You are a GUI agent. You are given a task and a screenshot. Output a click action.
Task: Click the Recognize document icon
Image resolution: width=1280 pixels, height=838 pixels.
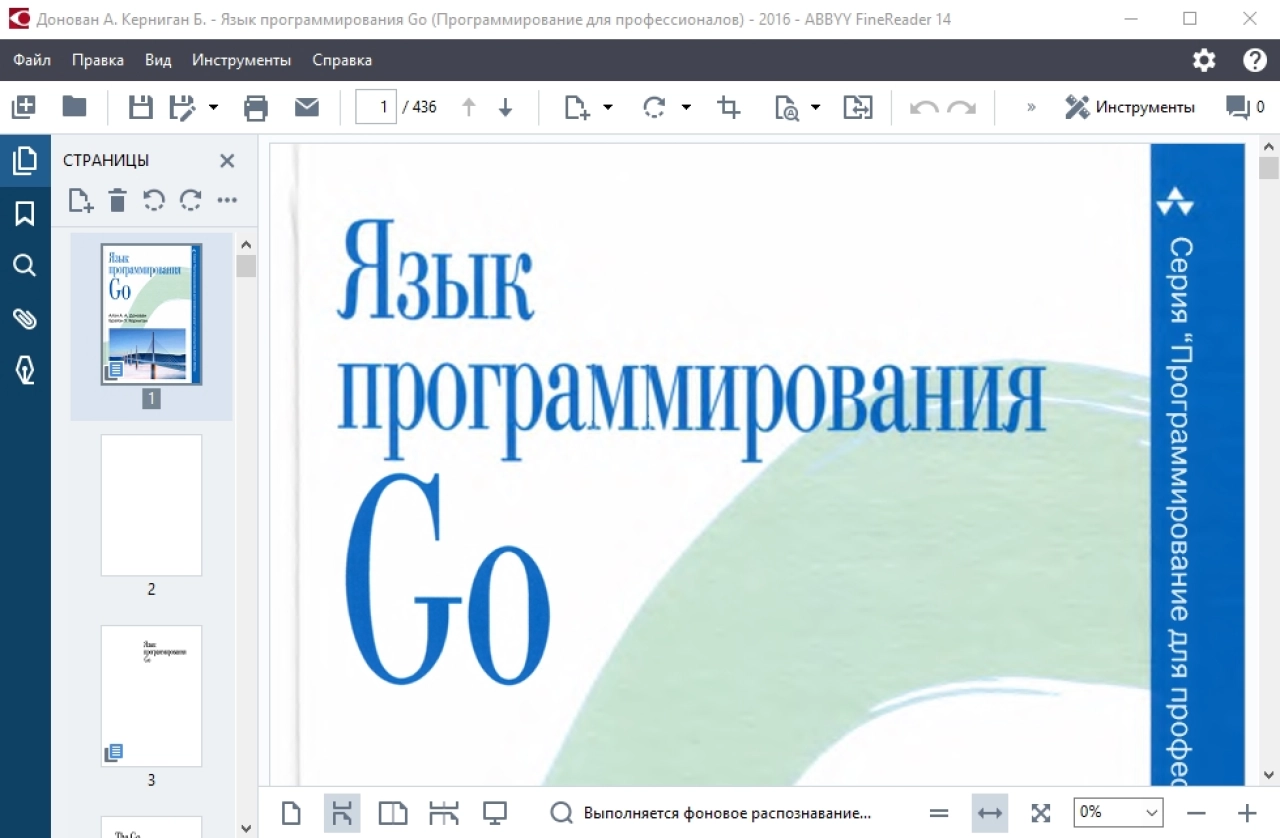click(x=787, y=107)
